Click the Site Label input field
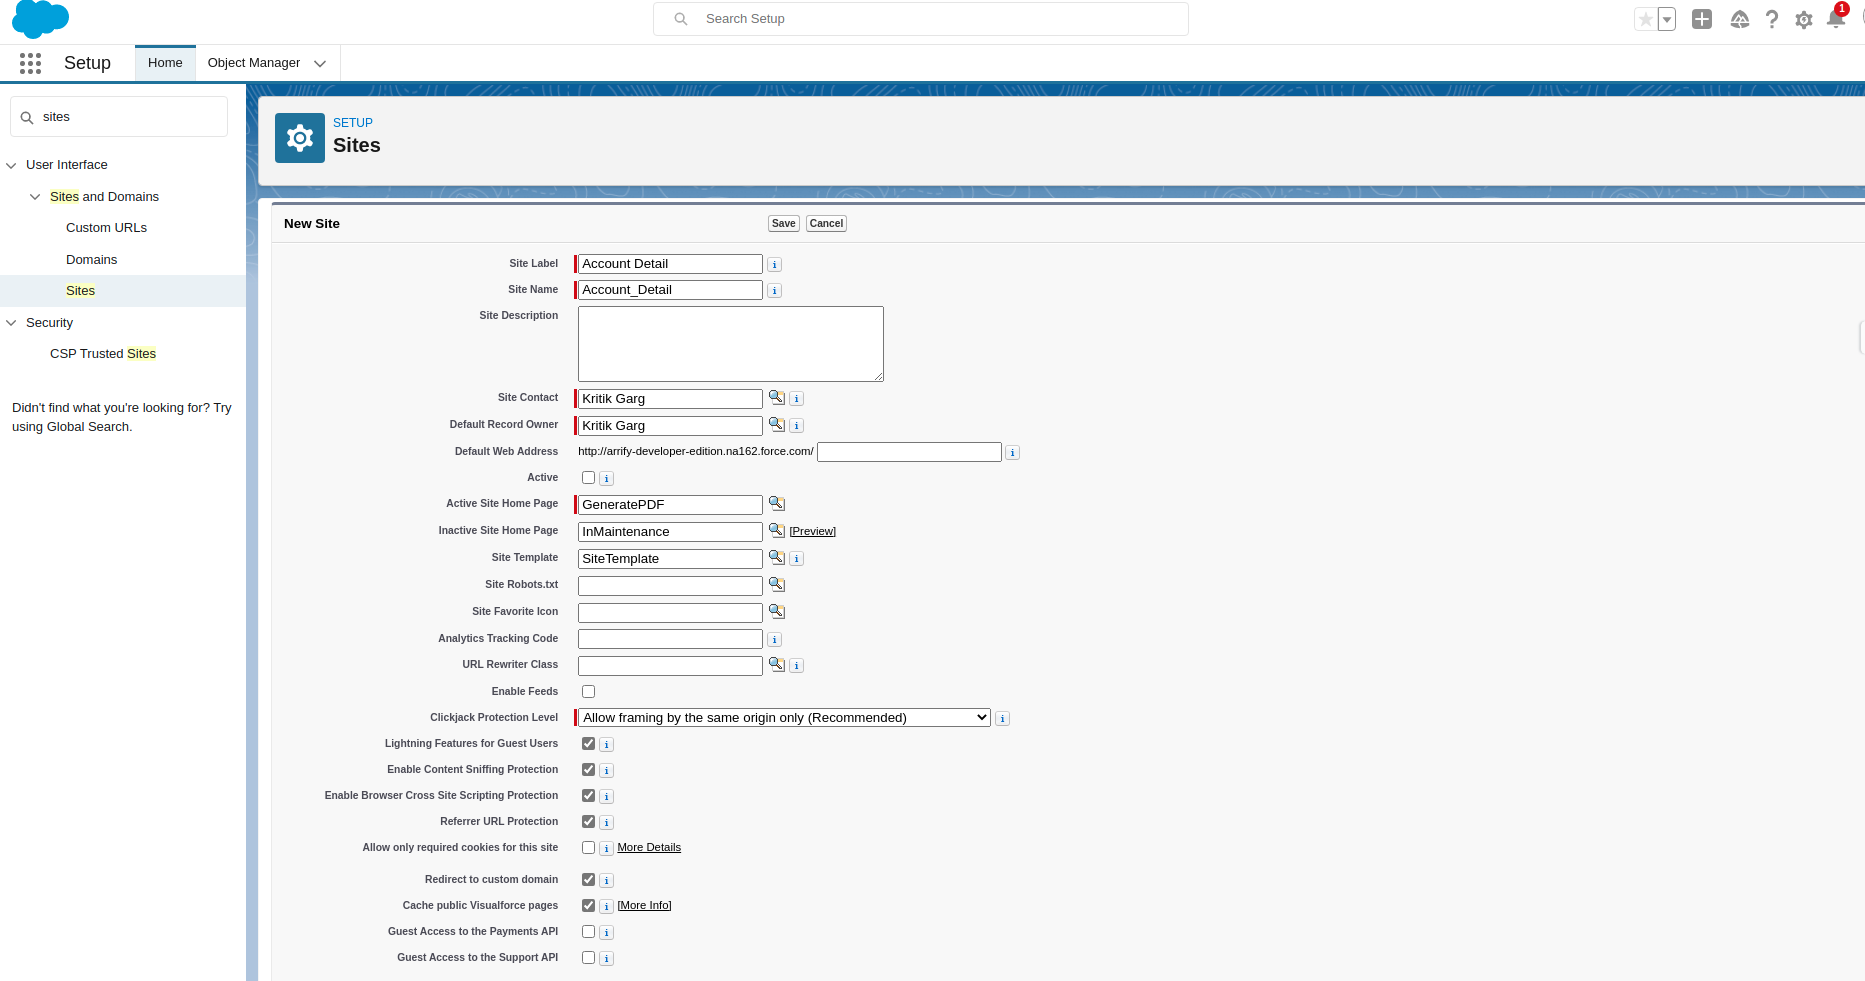The image size is (1865, 981). click(x=670, y=264)
